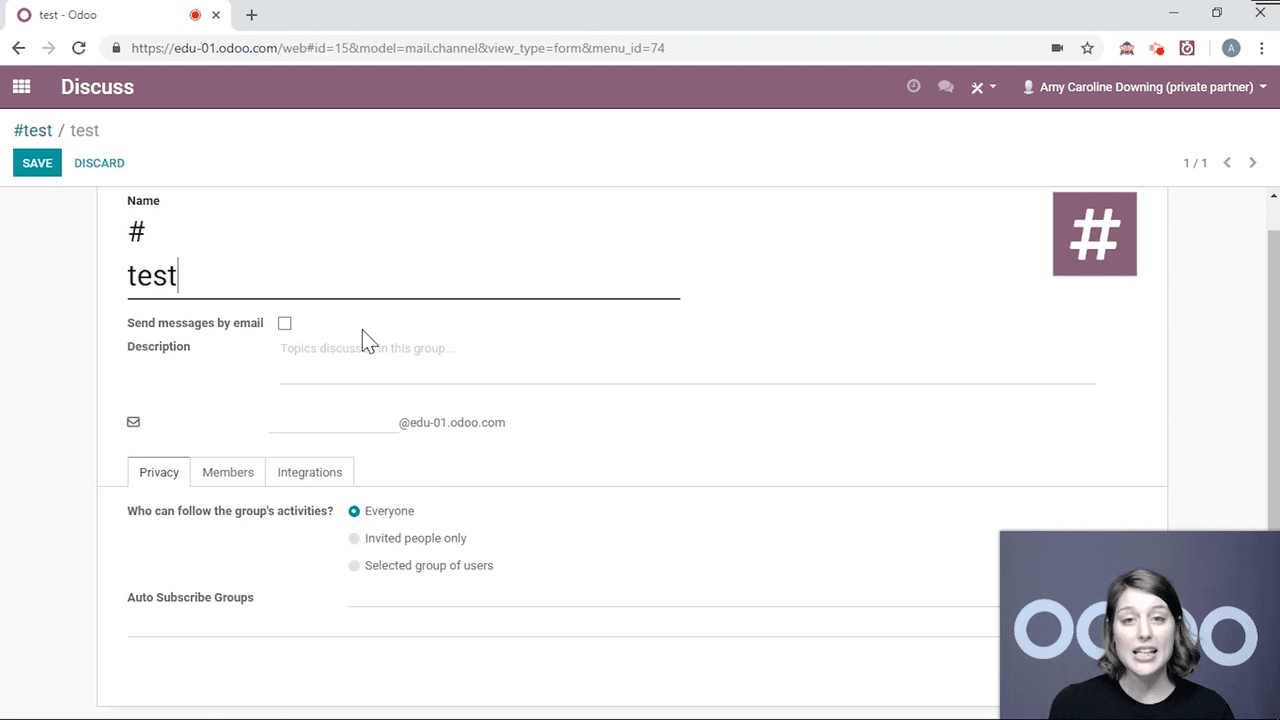Go to next record with right arrow
This screenshot has height=720, width=1280.
click(x=1252, y=163)
